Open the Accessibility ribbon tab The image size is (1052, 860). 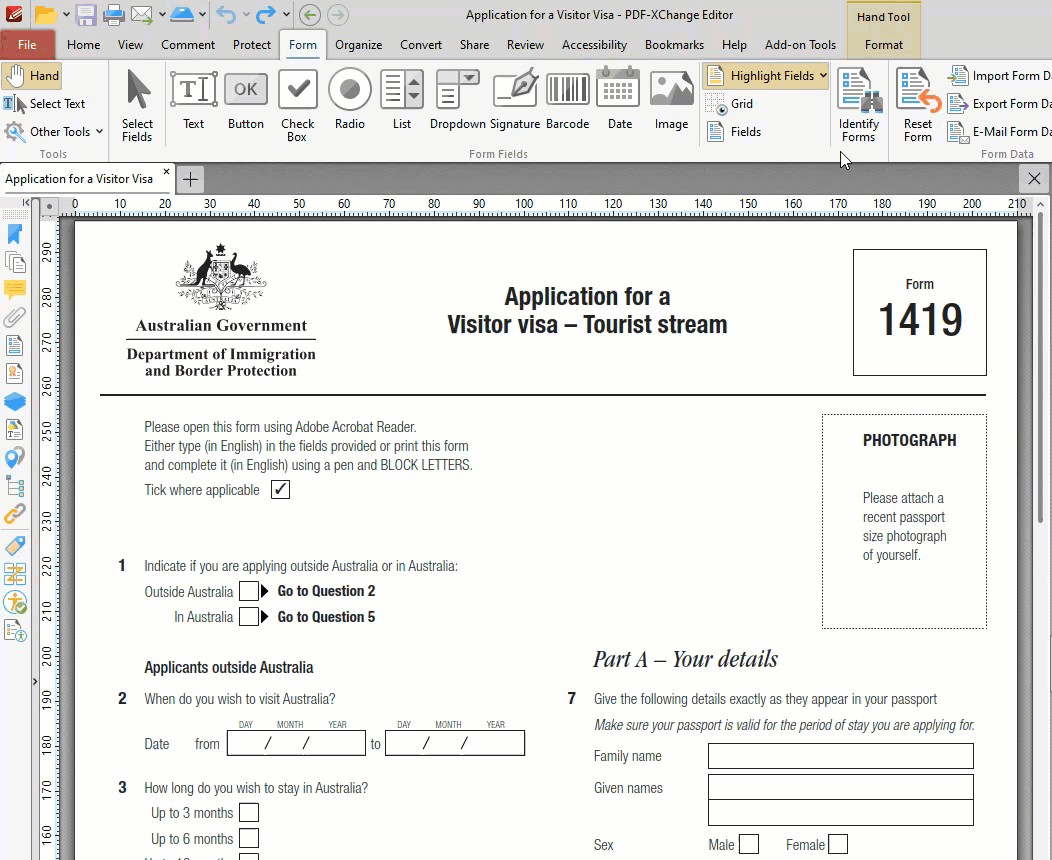[594, 45]
